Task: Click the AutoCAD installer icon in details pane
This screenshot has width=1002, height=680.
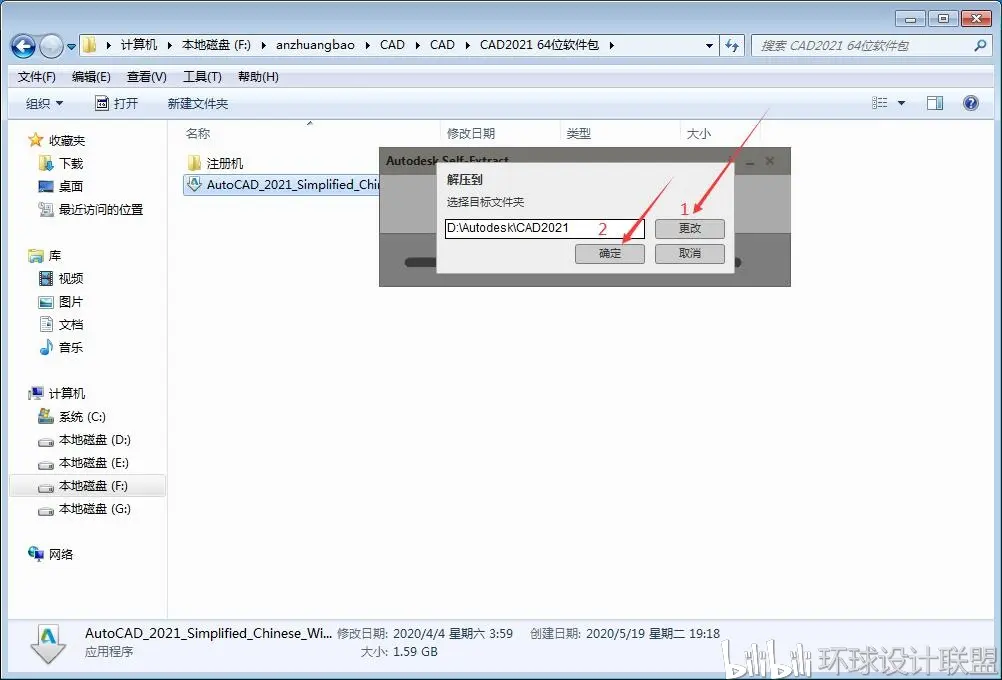Action: (x=49, y=644)
